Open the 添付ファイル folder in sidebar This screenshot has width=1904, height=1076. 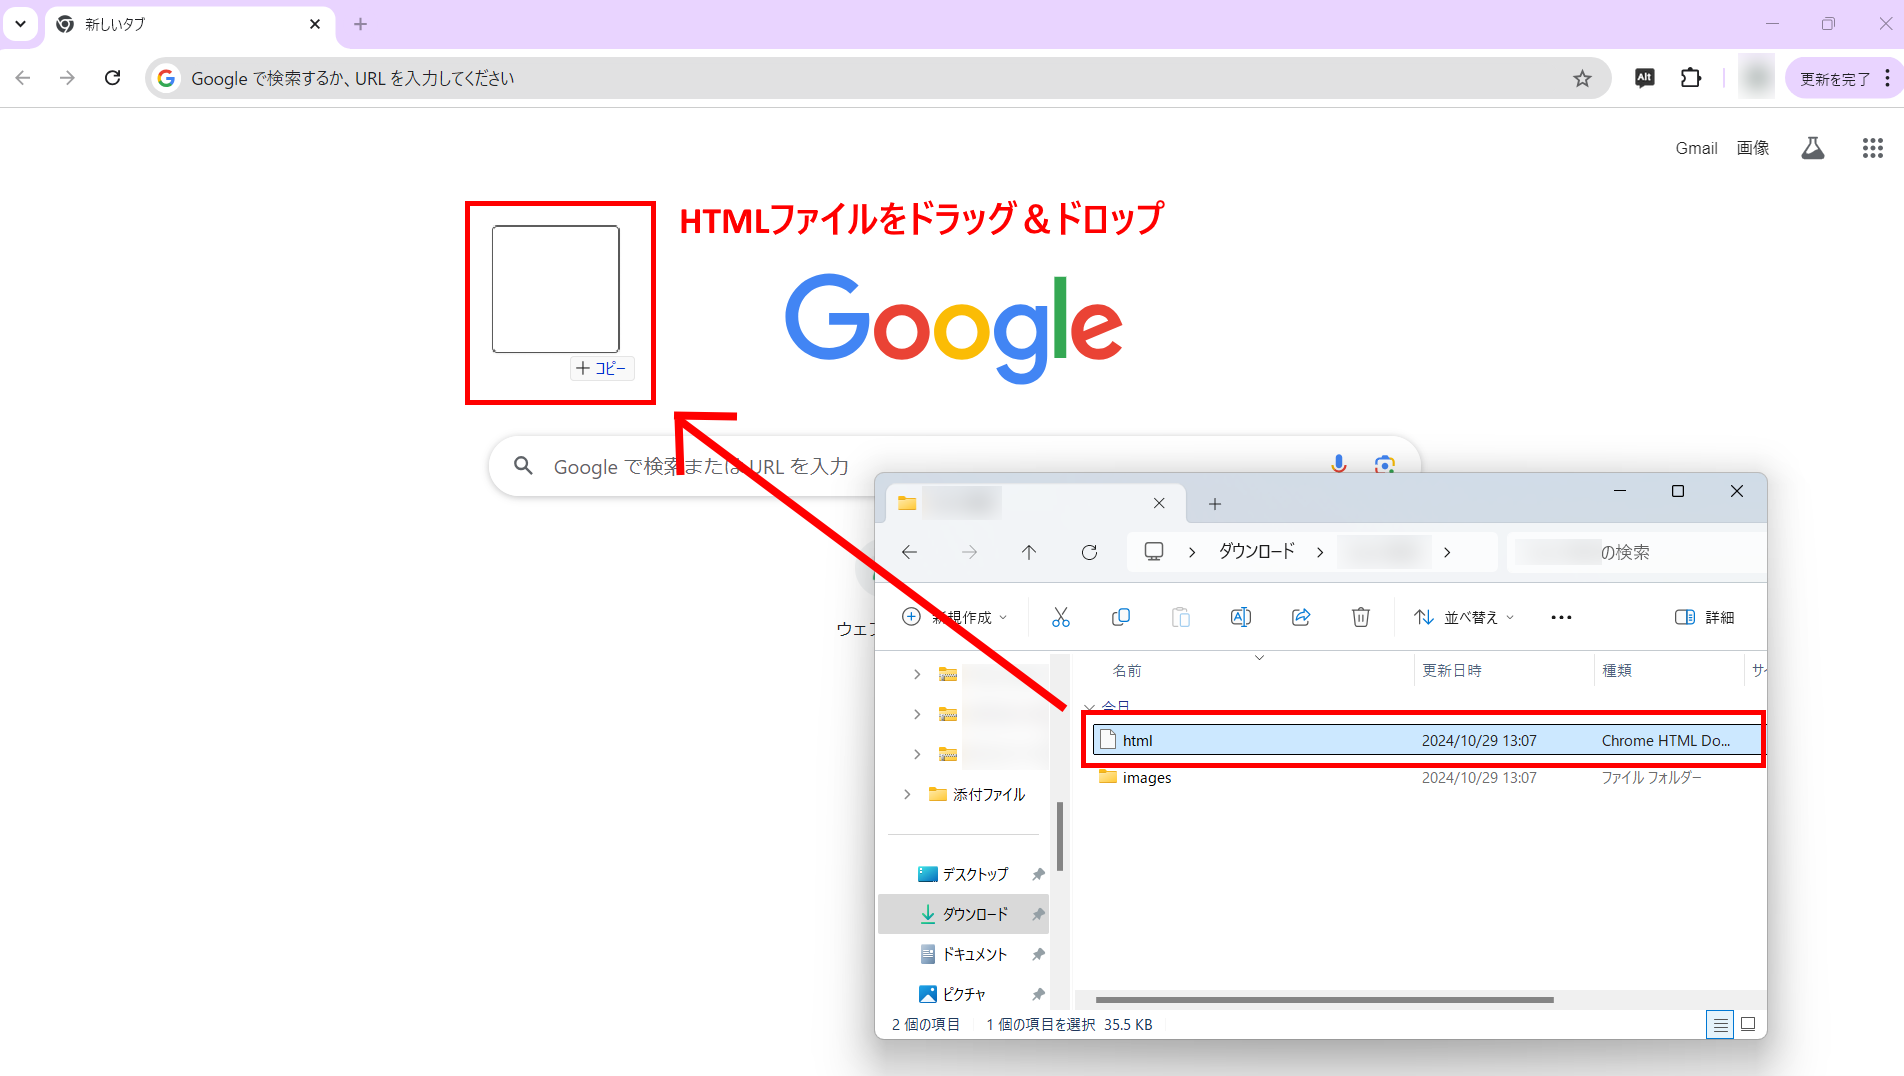[977, 794]
